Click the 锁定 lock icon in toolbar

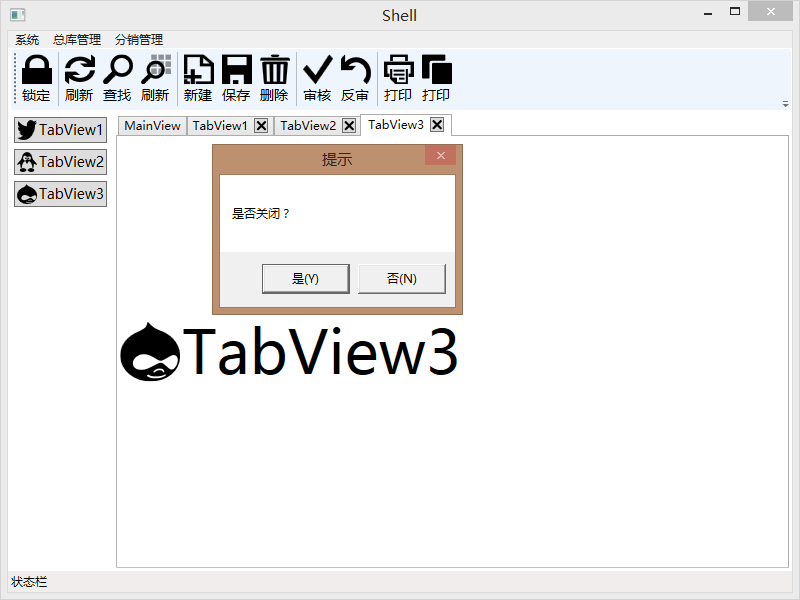[36, 78]
